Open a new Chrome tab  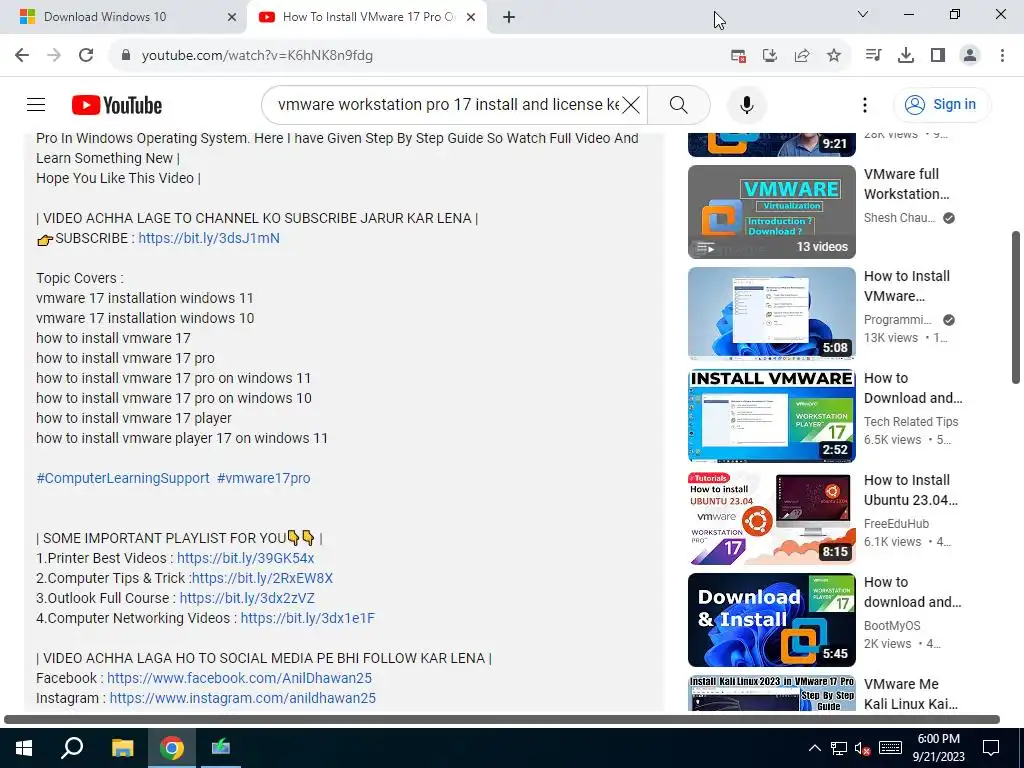pyautogui.click(x=509, y=17)
